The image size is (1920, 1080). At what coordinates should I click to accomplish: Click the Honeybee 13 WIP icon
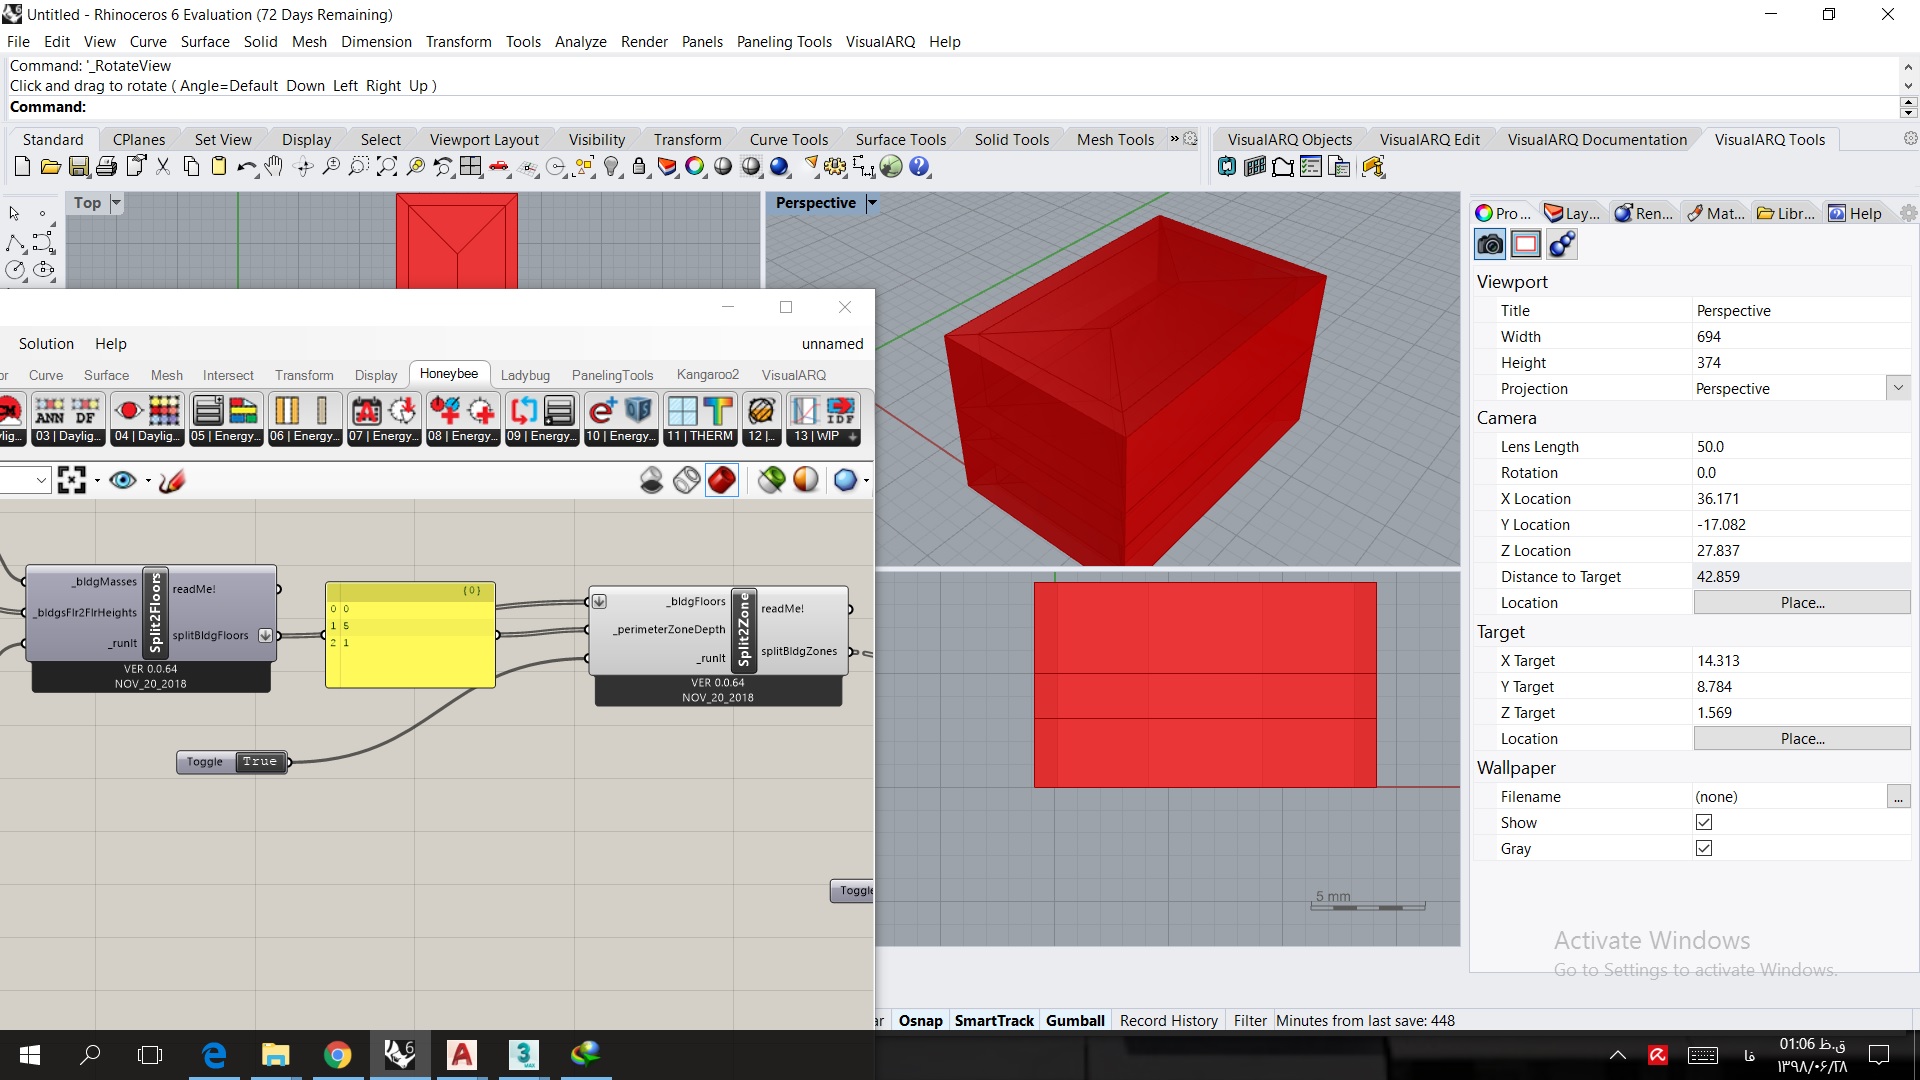point(823,419)
